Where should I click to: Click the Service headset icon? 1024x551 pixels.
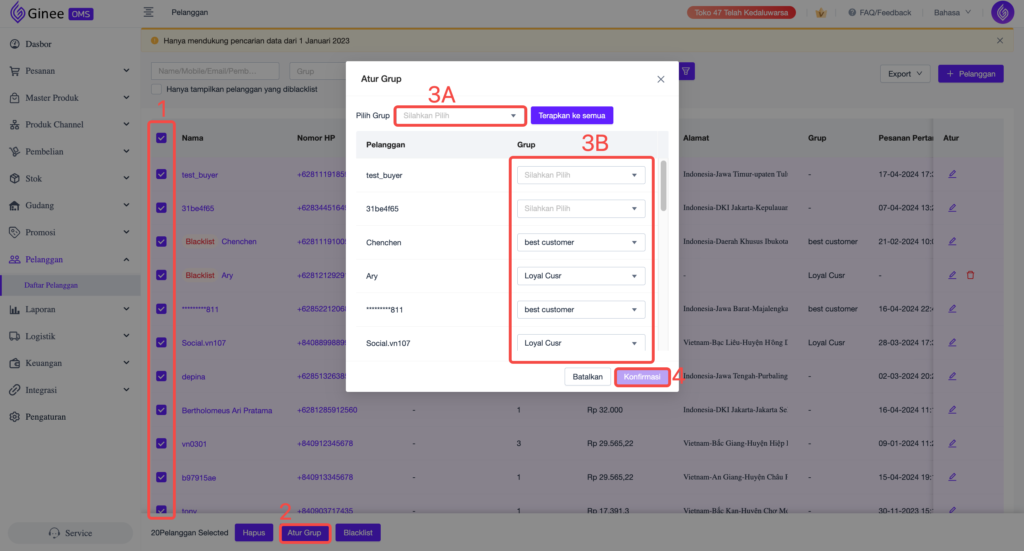(54, 533)
